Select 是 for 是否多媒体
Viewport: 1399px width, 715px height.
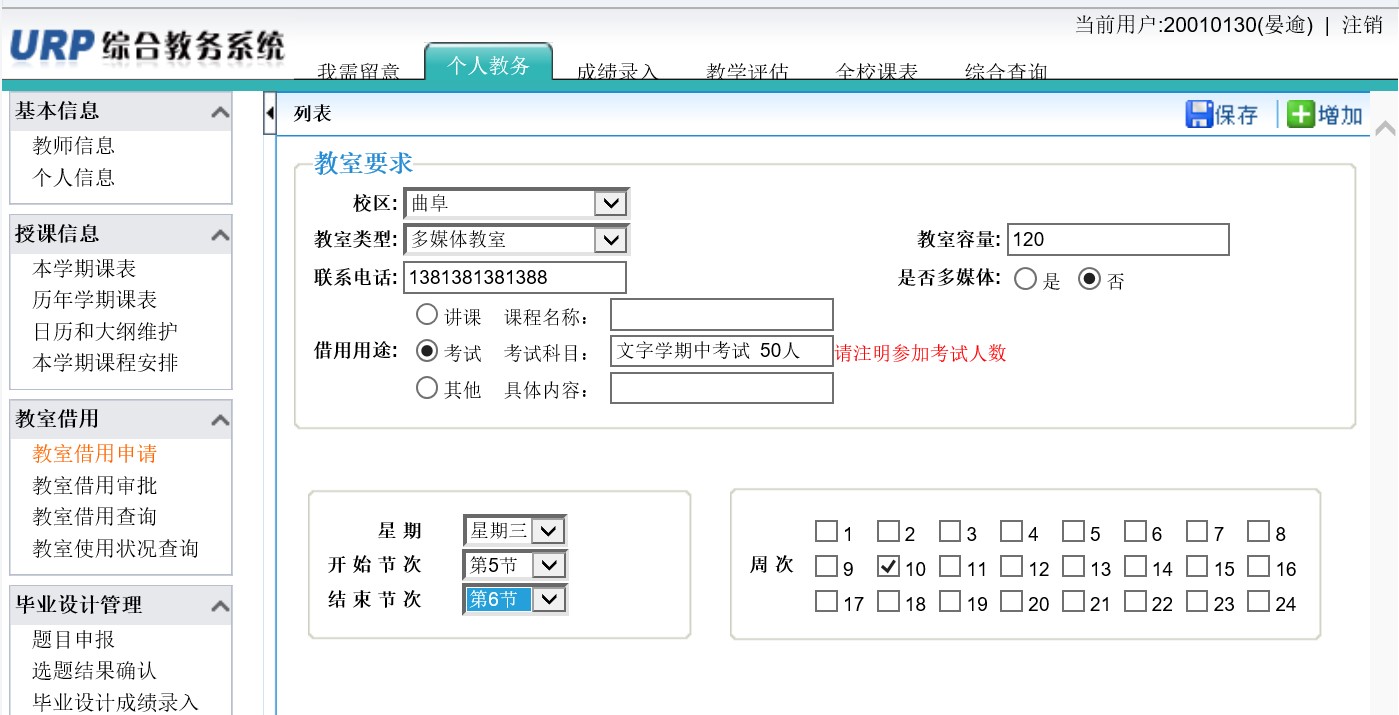click(1025, 279)
